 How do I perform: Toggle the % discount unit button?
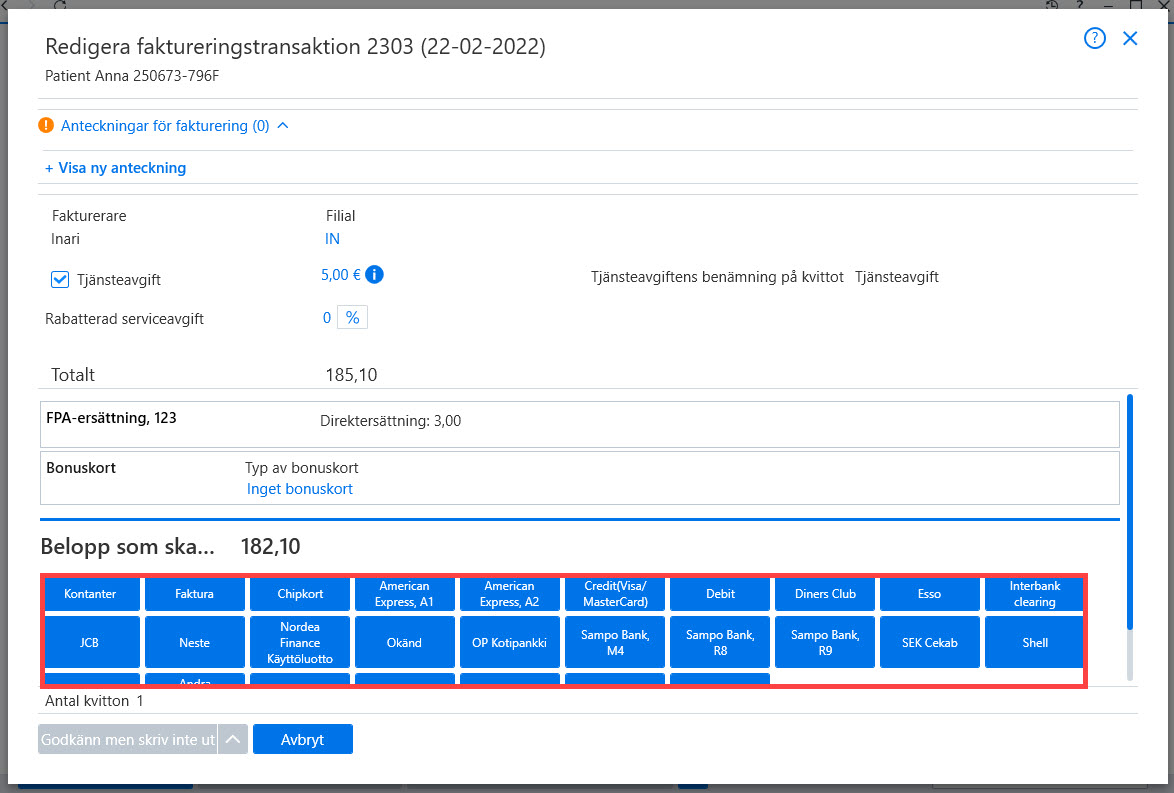point(353,317)
